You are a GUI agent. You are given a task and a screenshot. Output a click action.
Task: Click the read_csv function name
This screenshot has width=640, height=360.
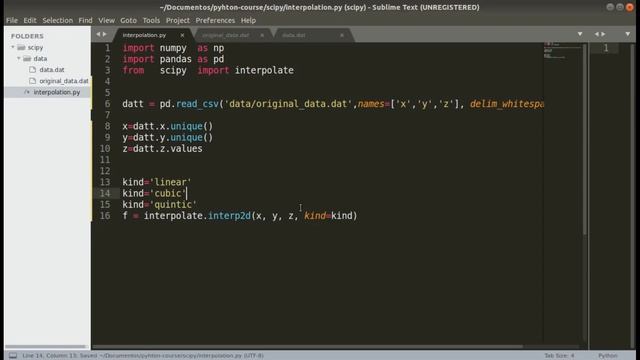(197, 104)
